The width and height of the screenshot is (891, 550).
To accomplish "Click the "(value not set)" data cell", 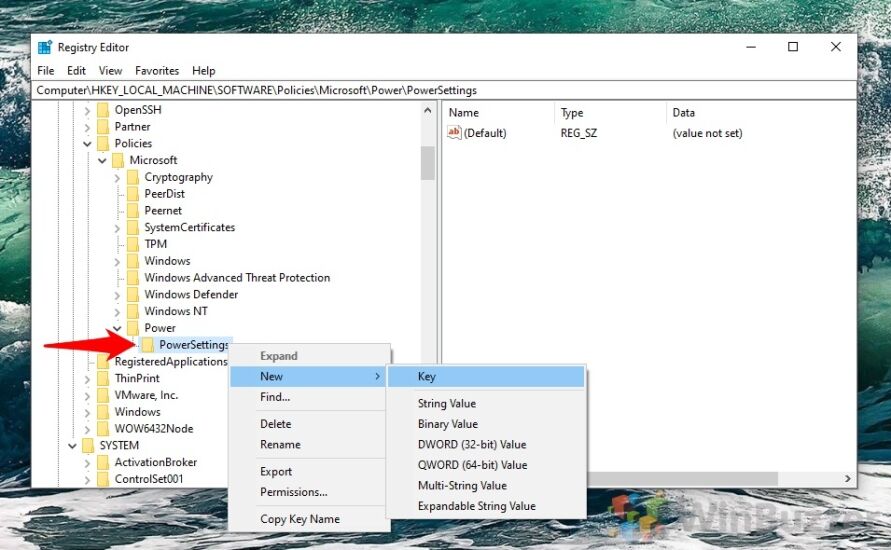I will [x=707, y=133].
